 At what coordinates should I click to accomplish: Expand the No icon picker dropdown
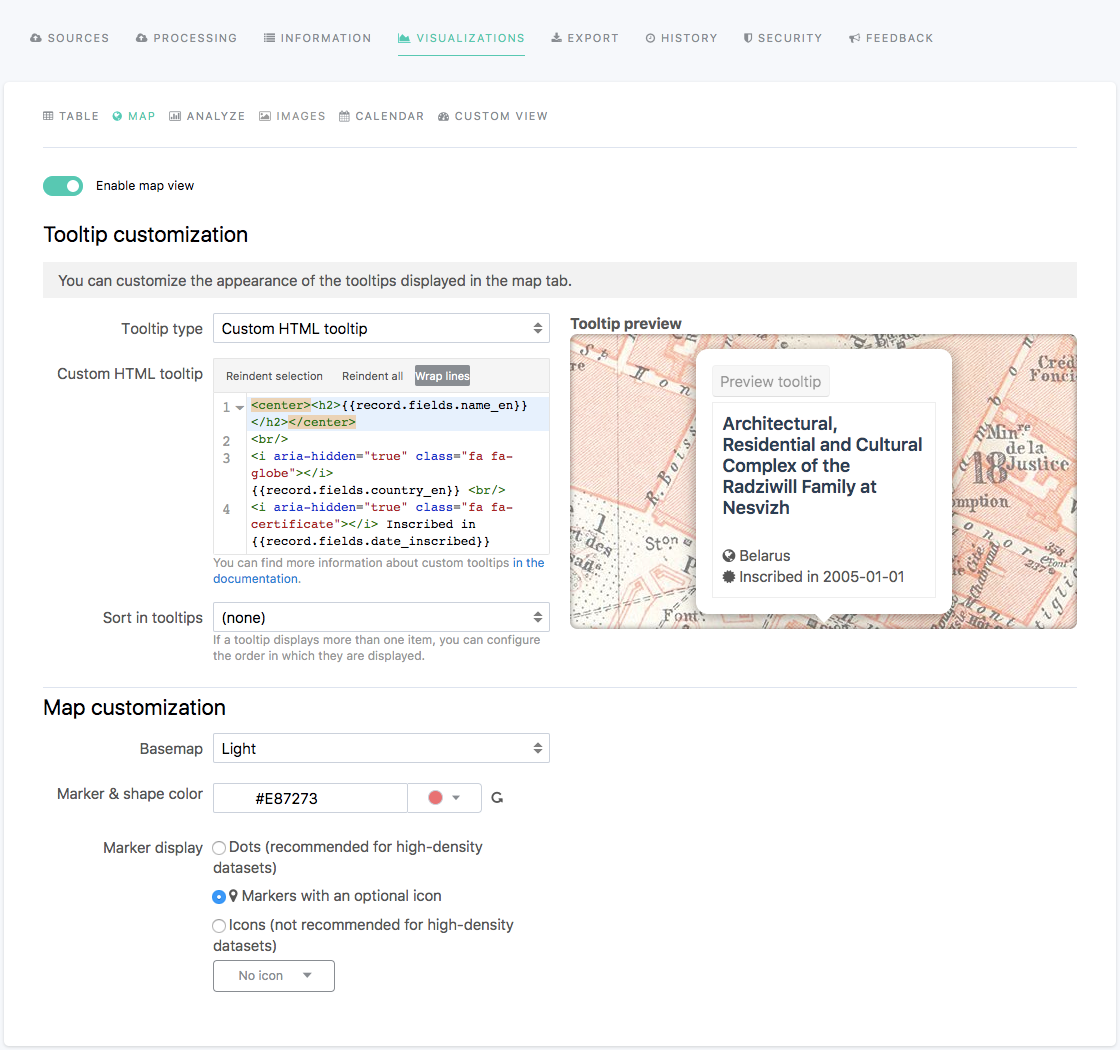tap(274, 976)
